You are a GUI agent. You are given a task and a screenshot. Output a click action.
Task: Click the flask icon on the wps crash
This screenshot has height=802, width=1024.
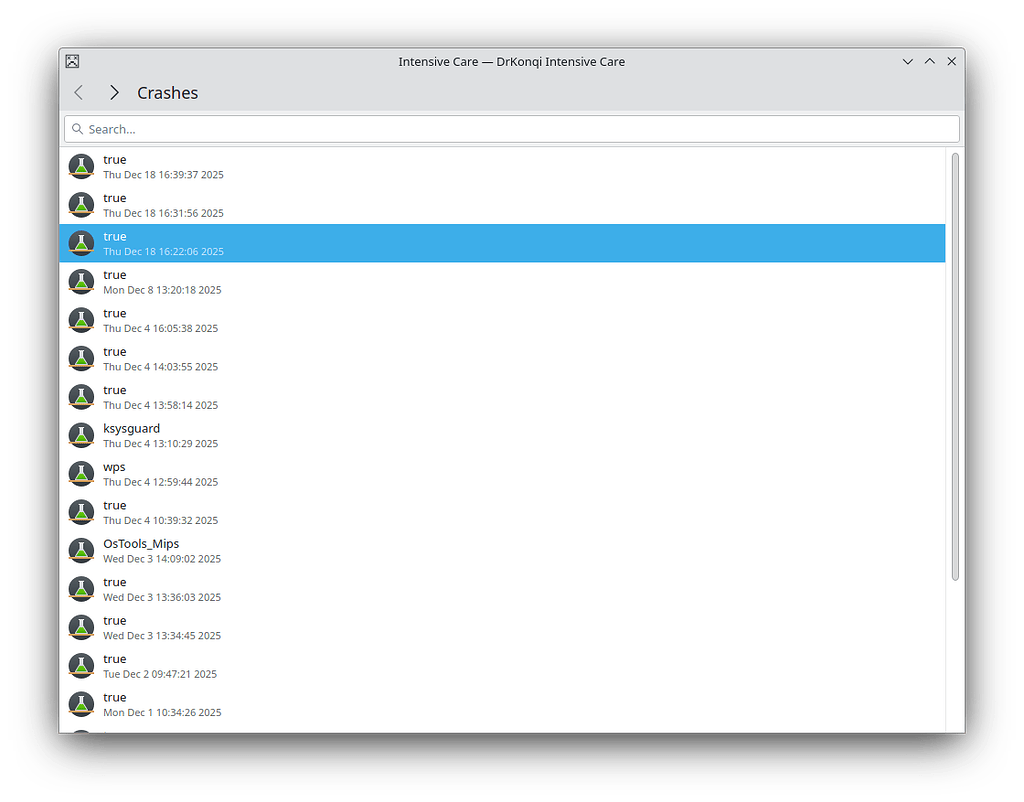pos(81,473)
